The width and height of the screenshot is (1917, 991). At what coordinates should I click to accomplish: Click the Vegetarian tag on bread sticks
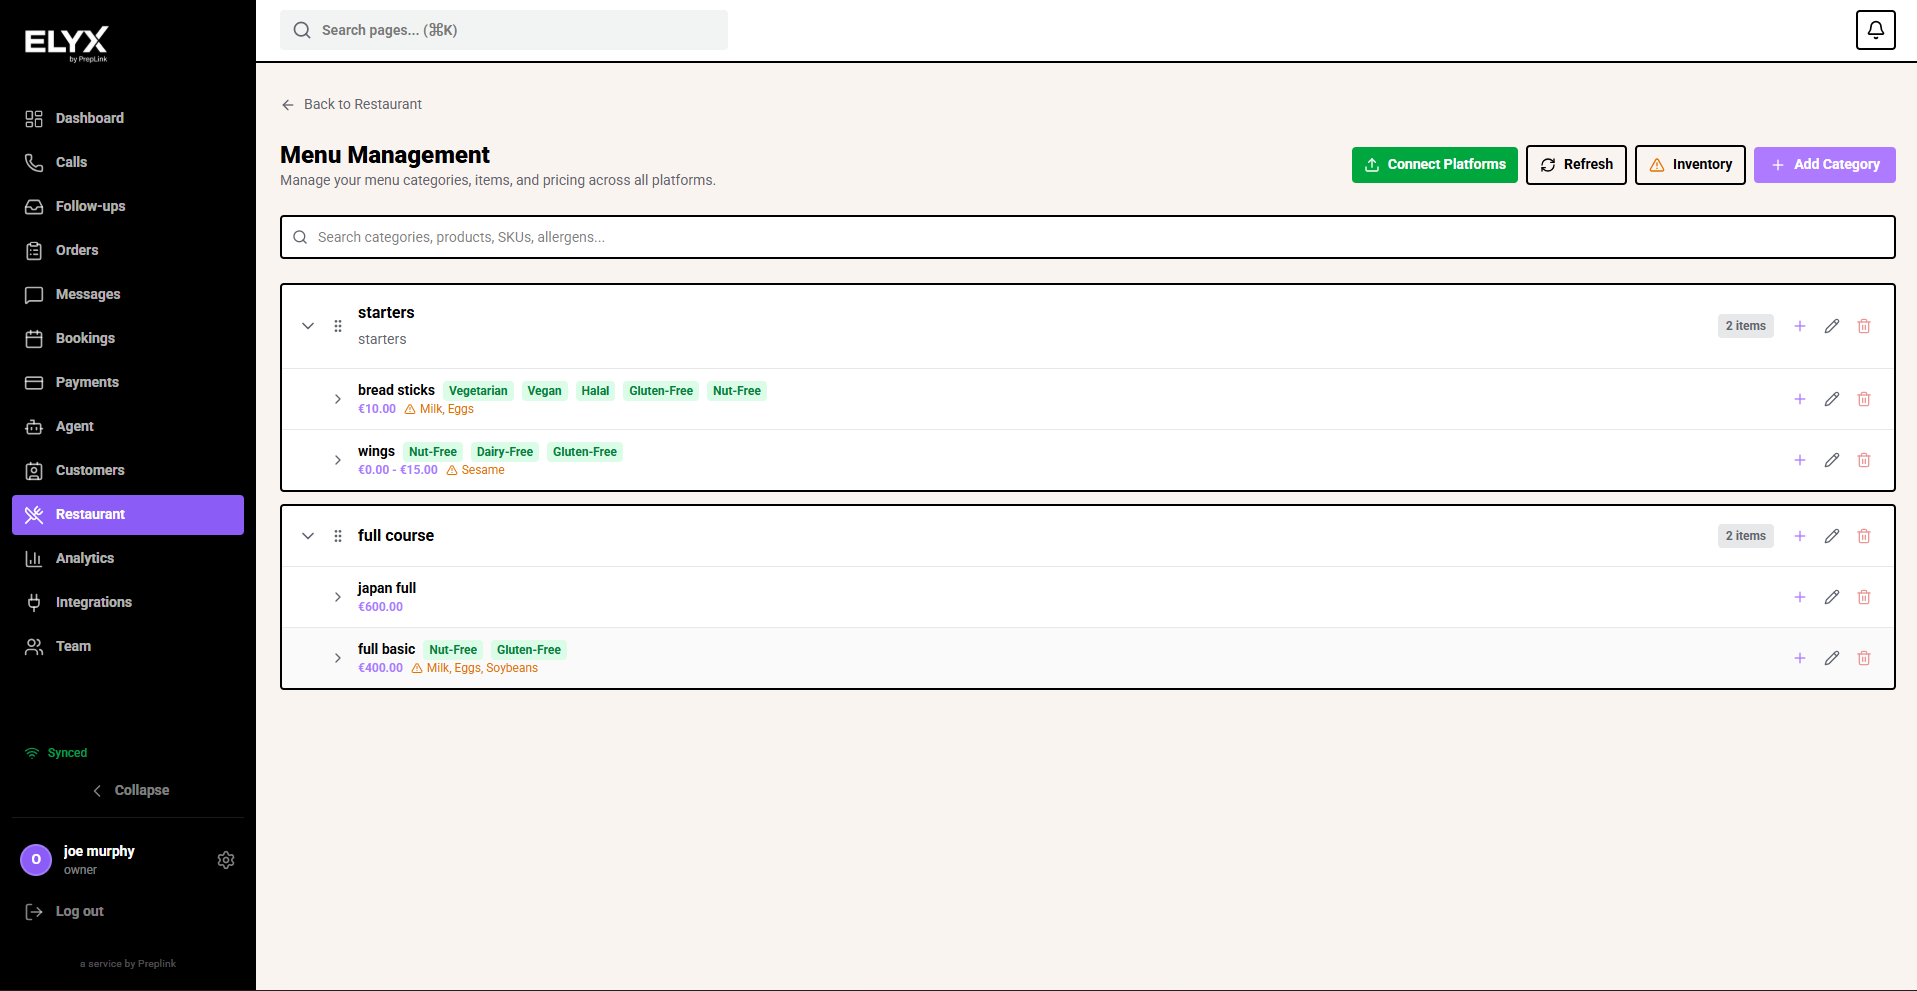478,391
